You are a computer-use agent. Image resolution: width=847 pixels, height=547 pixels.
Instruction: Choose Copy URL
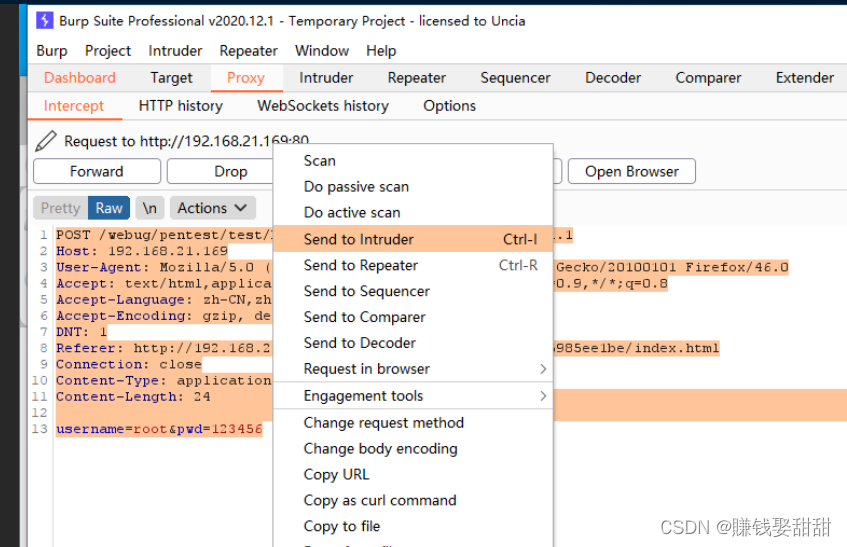[x=413, y=475]
